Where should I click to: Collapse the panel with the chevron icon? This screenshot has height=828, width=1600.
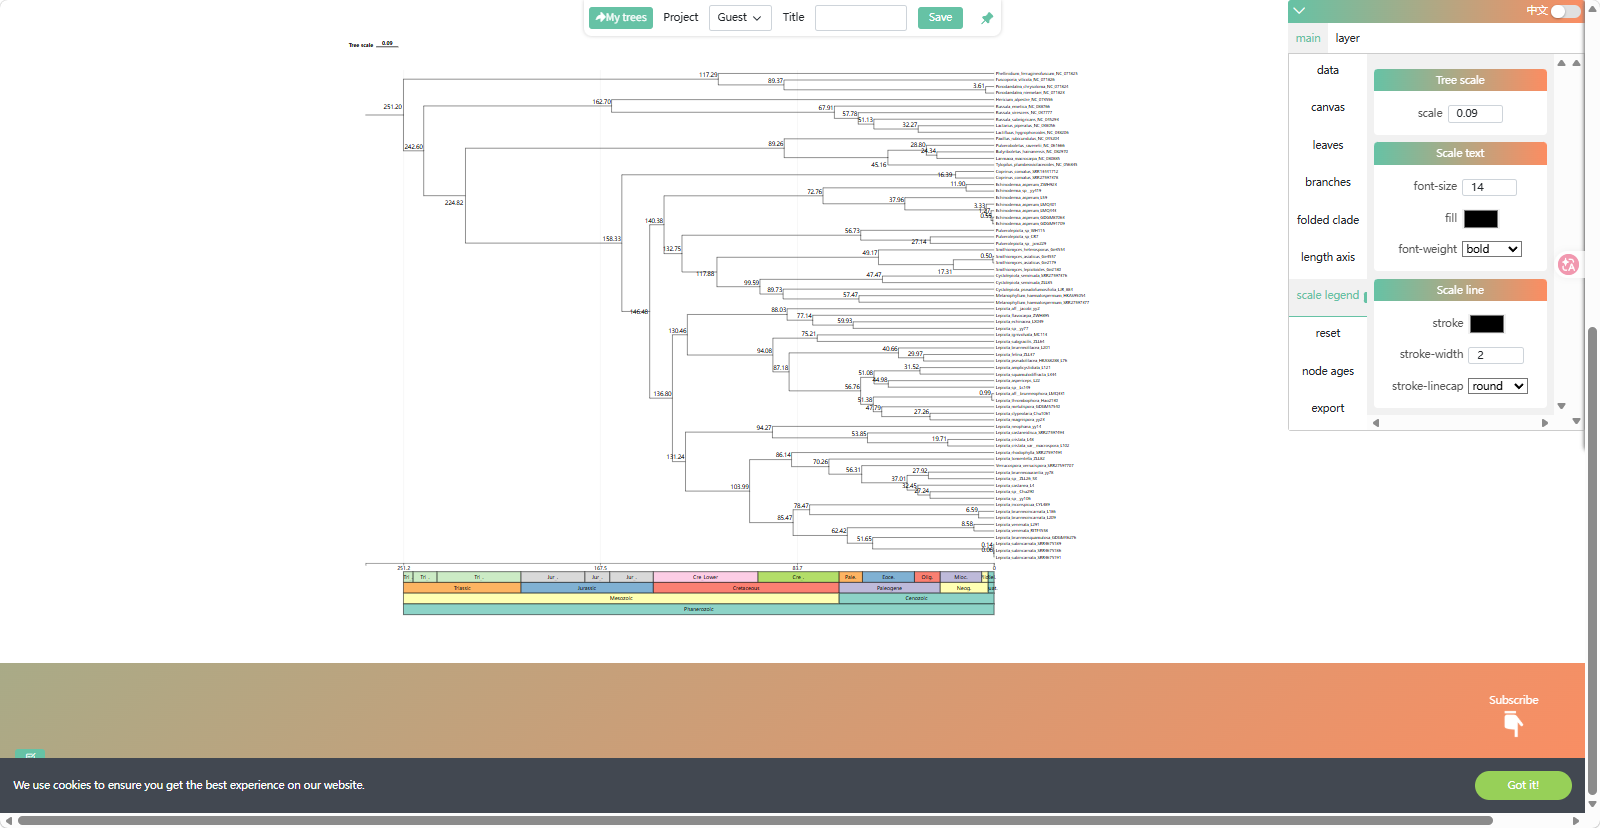point(1299,11)
